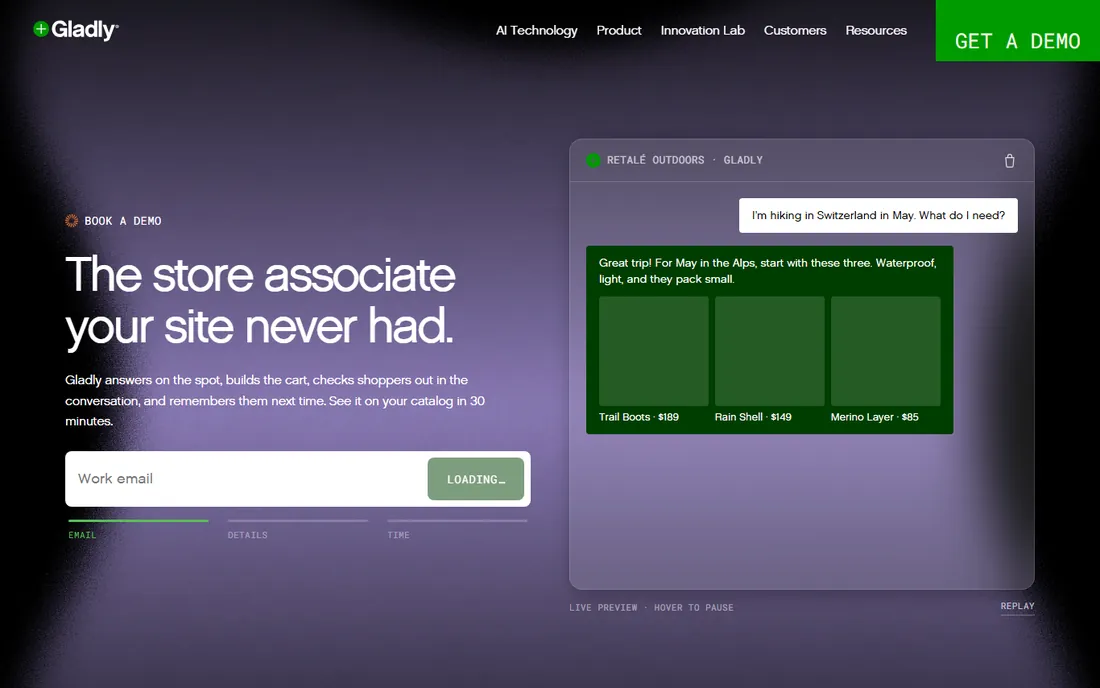Open the Merino Layer product thumbnail
The height and width of the screenshot is (688, 1100).
(x=885, y=351)
